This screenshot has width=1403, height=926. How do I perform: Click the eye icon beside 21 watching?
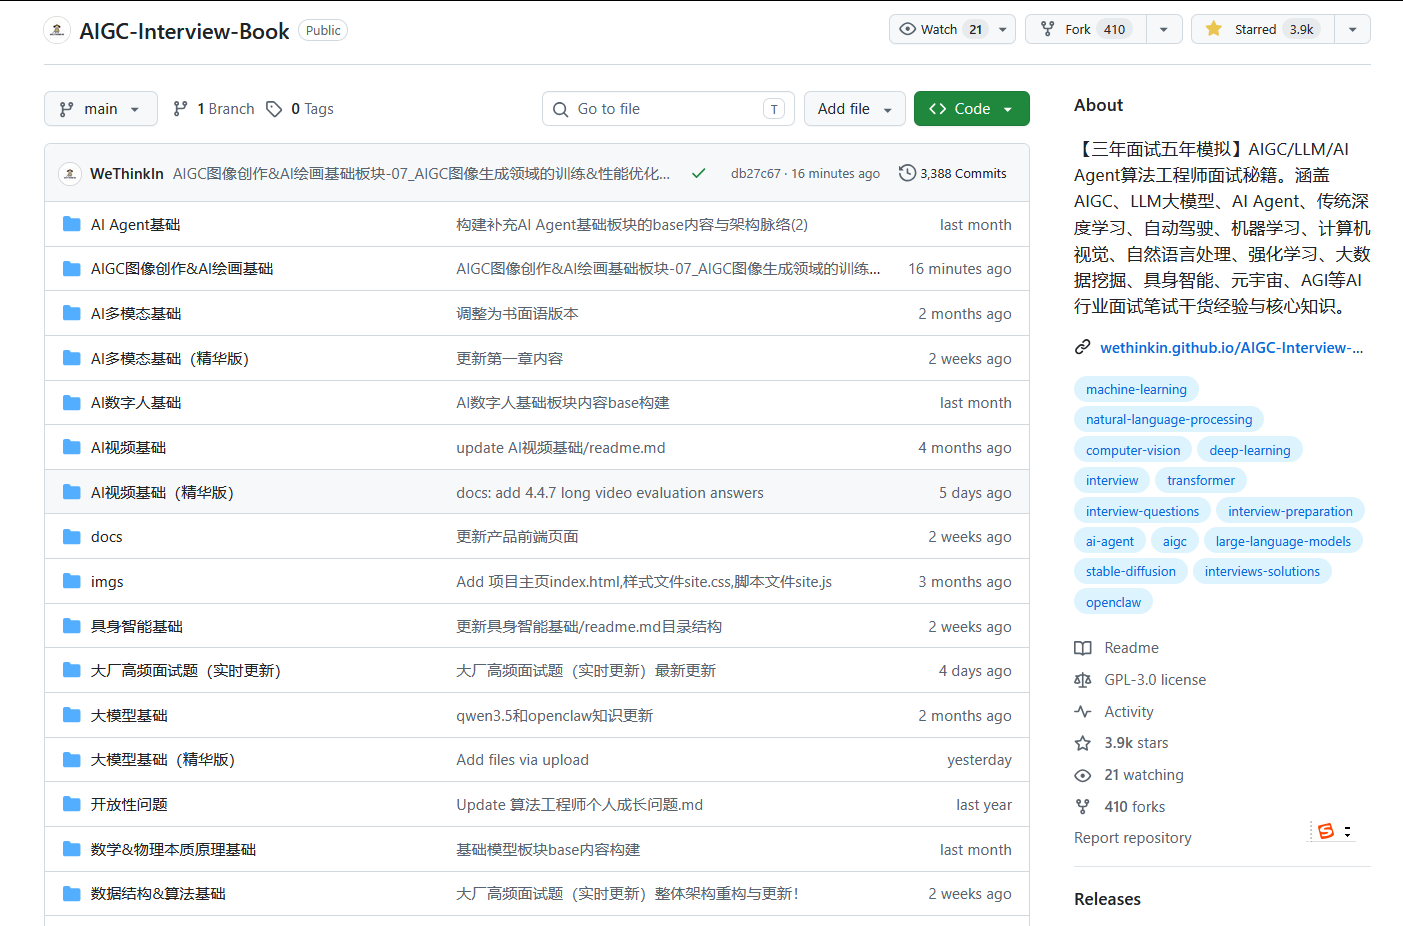pyautogui.click(x=1082, y=775)
